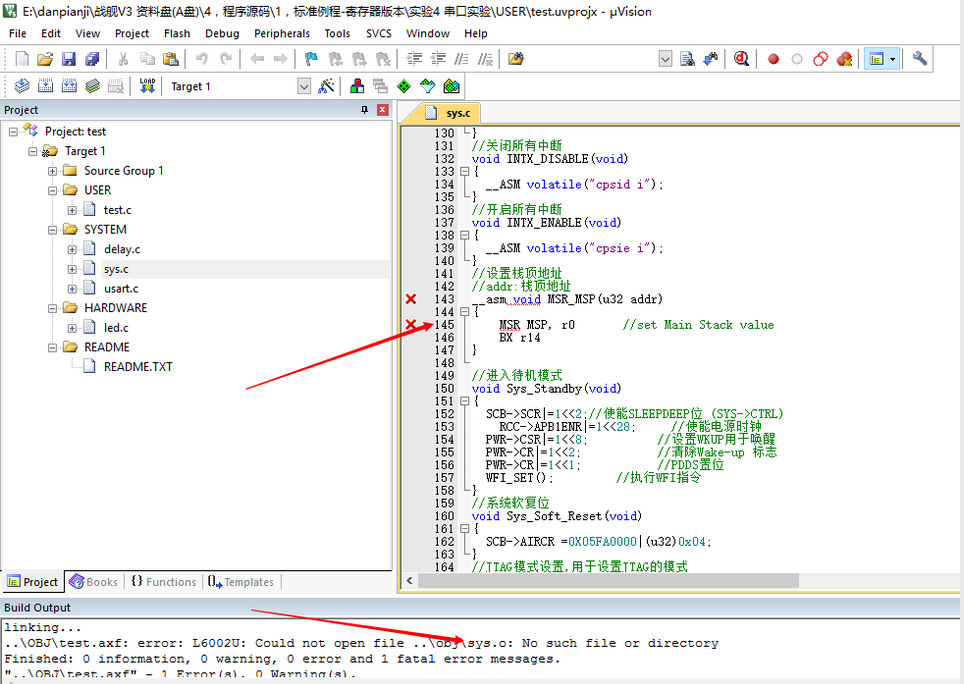This screenshot has width=964, height=684.
Task: Select README.TXT in the project tree
Action: tap(138, 367)
